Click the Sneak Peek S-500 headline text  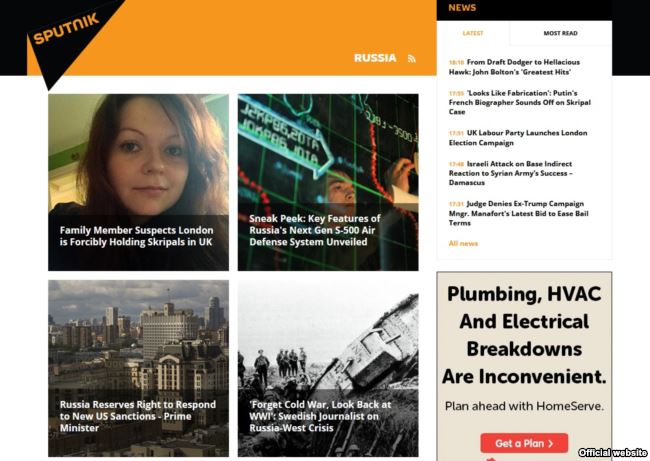(315, 230)
